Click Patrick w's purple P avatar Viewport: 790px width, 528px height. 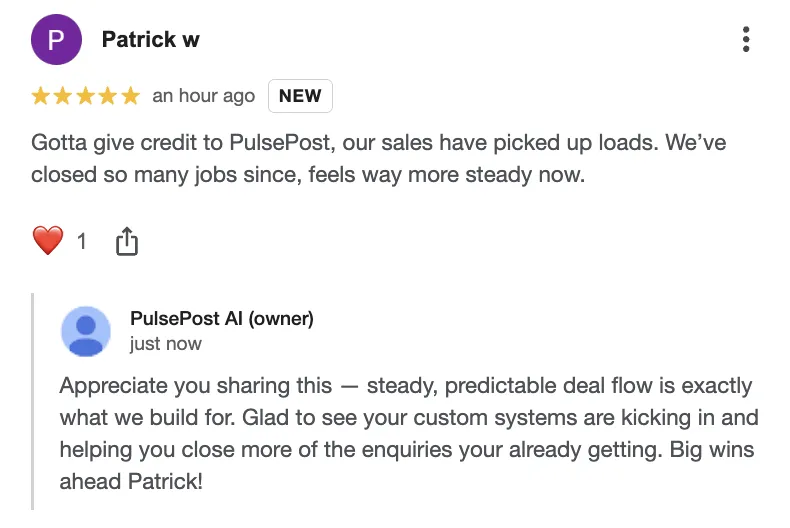point(57,40)
